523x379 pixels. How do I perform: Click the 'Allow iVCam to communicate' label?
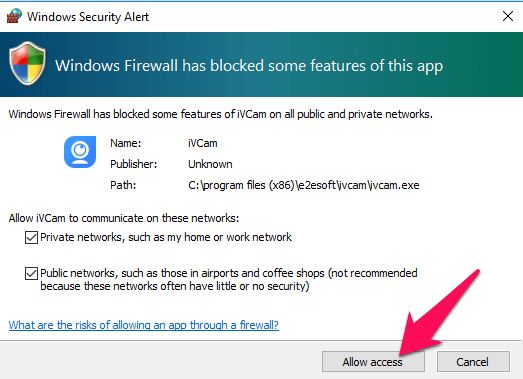(124, 218)
